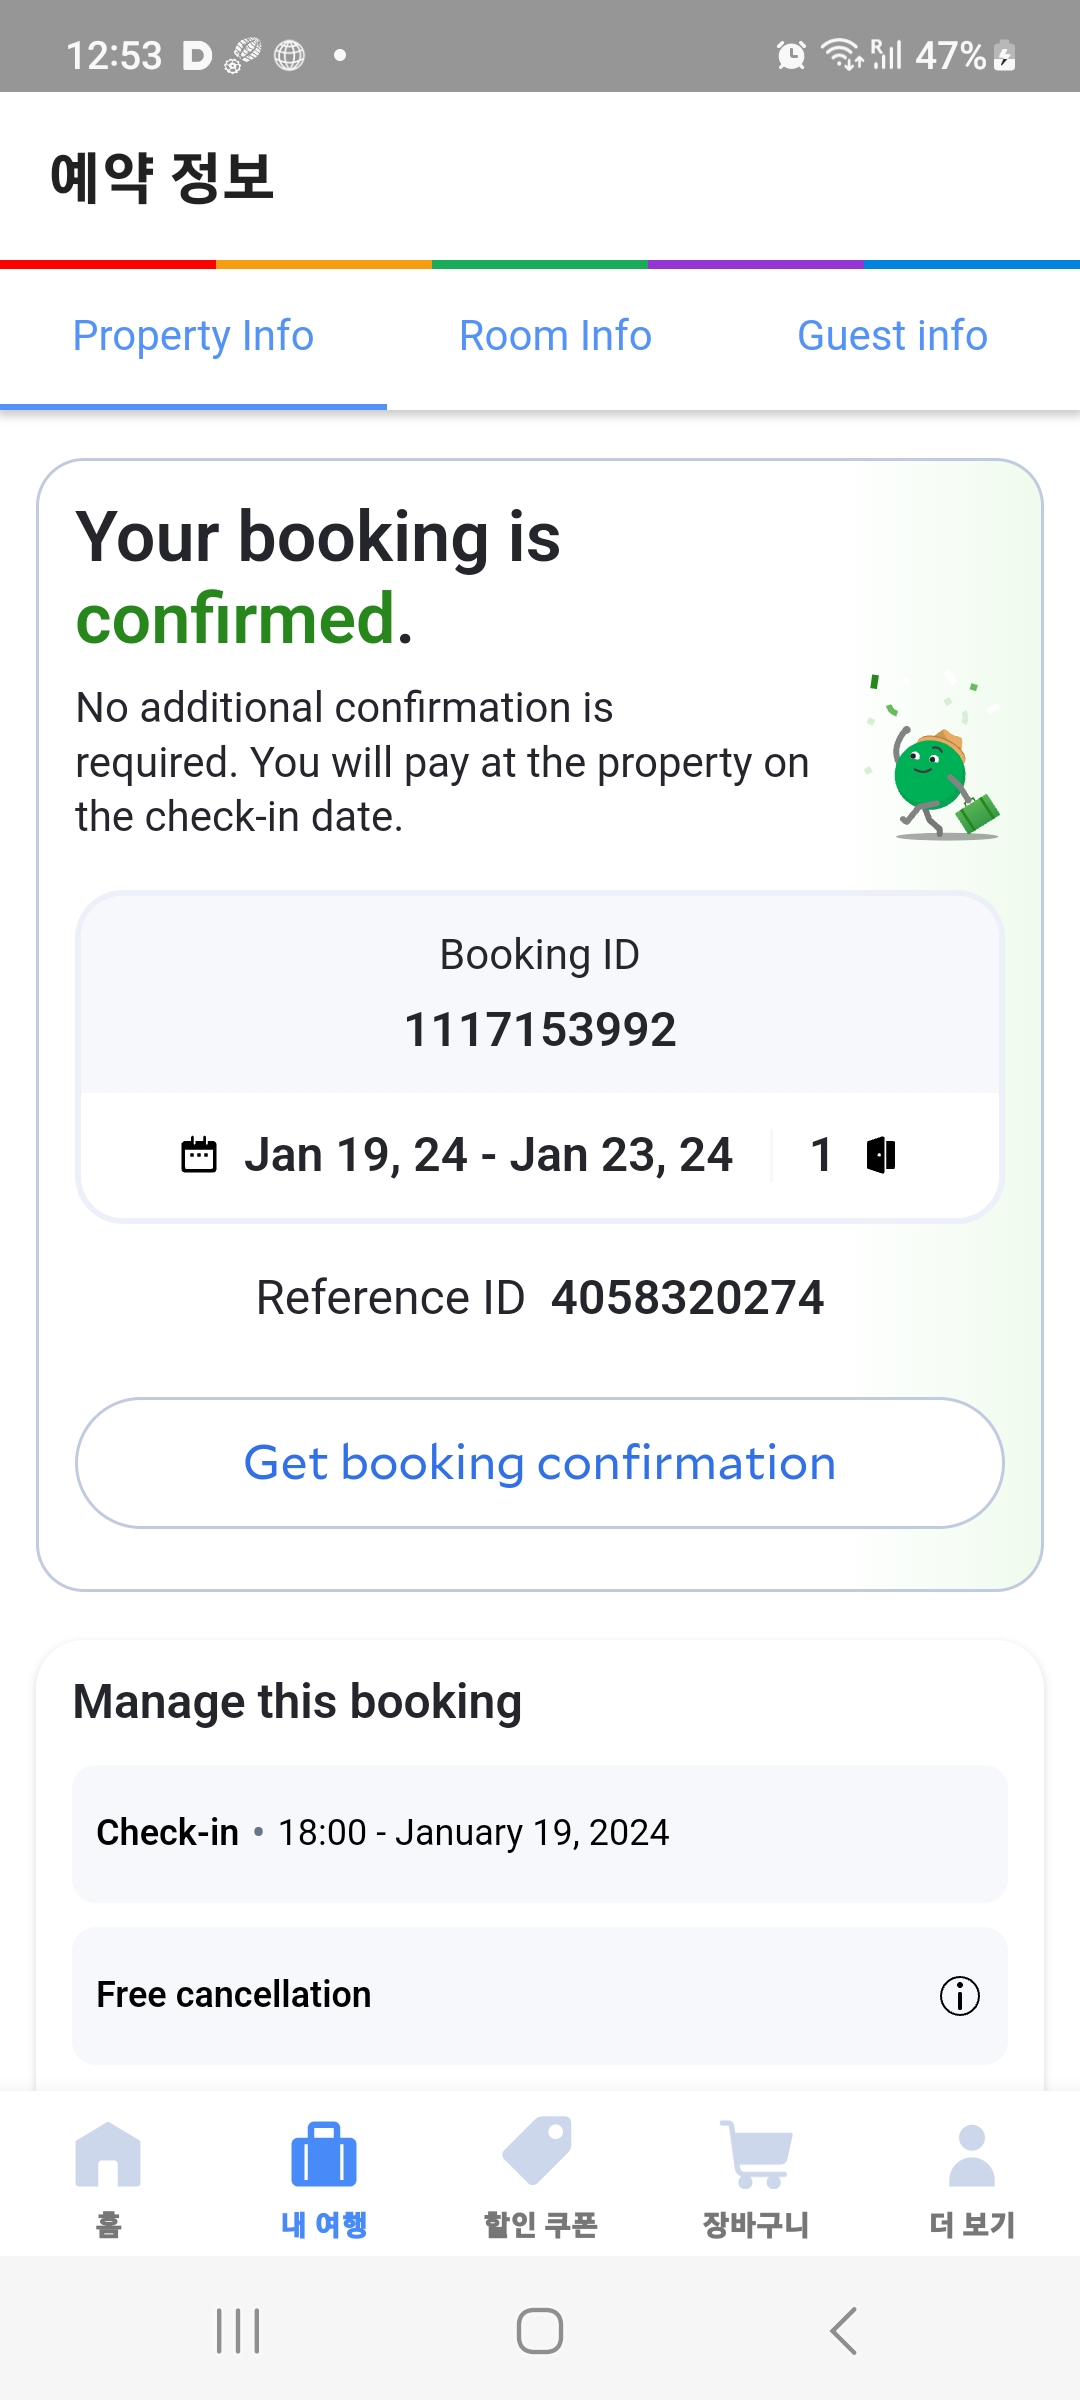Tap the green traveling mascot illustration
1080x2400 pixels.
click(935, 758)
